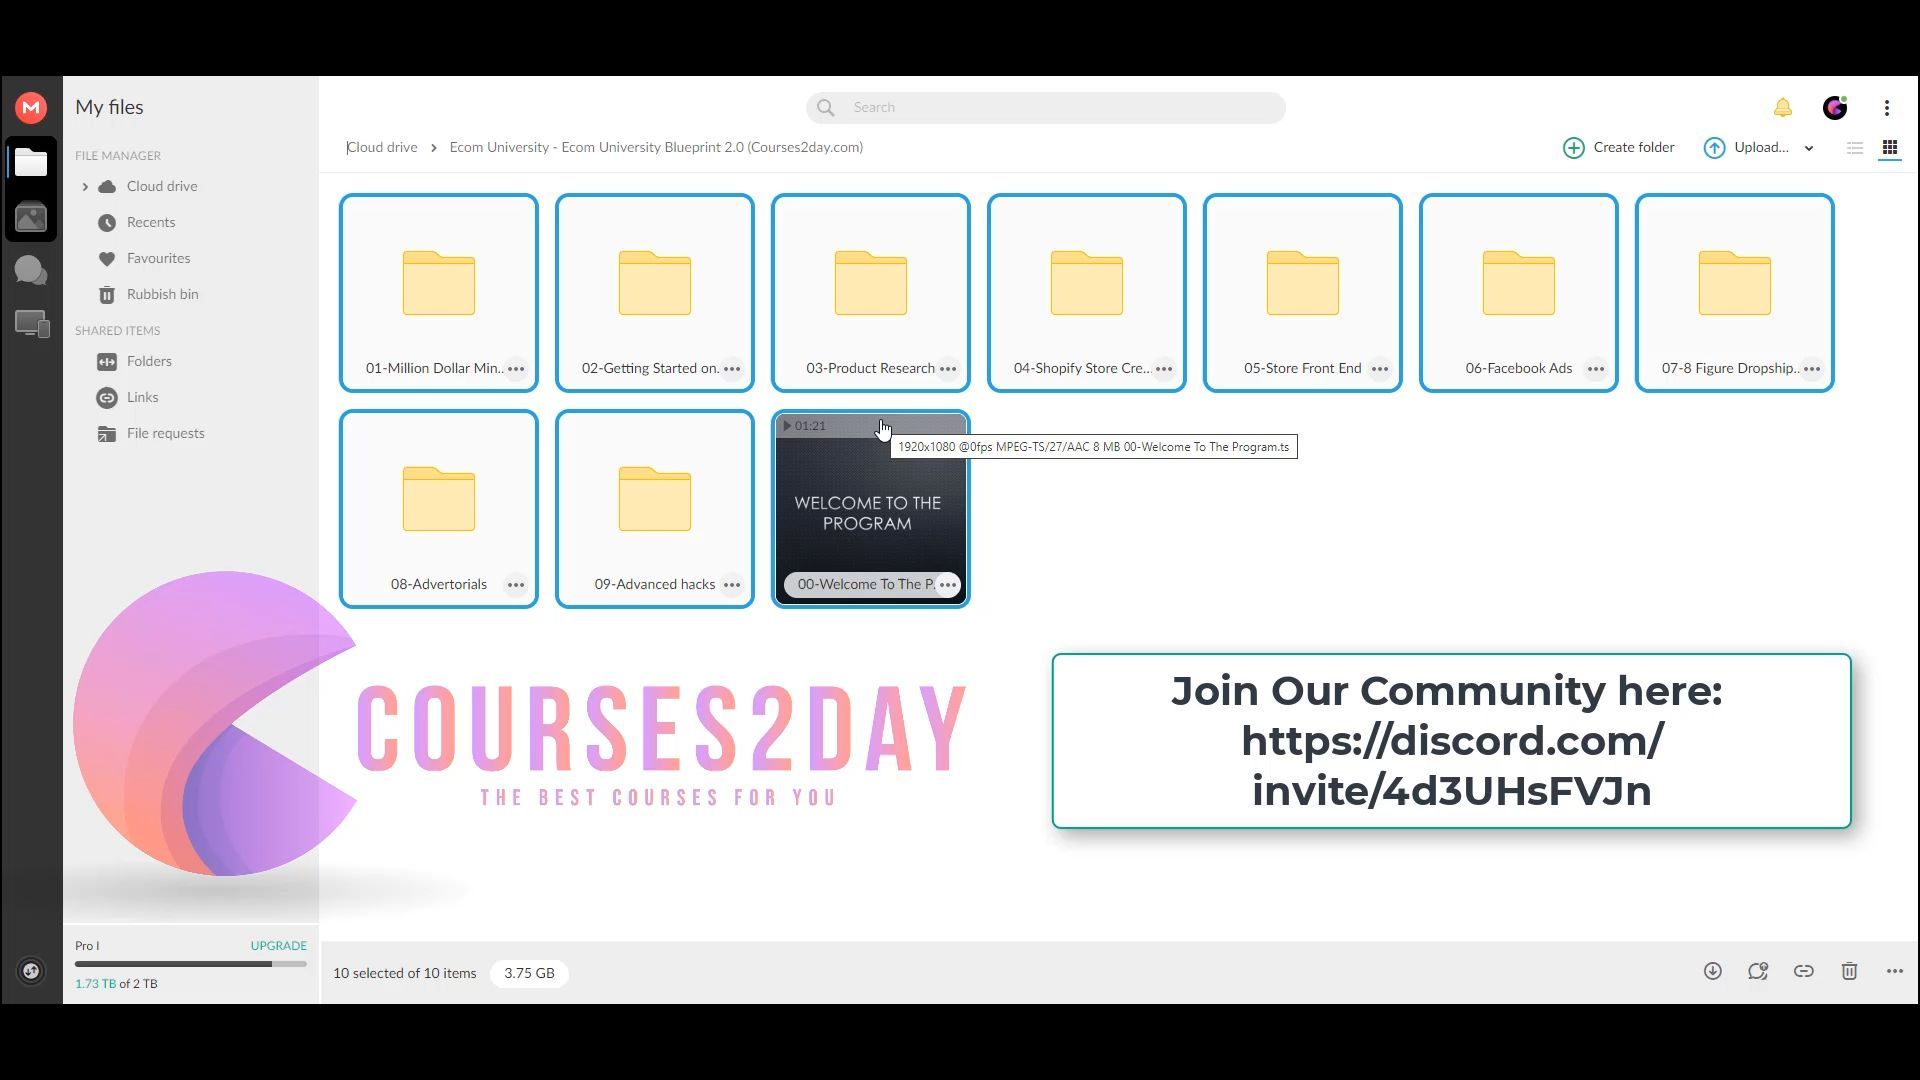Select the 06-Facebook Ads folder
Viewport: 1920px width, 1080px height.
(x=1519, y=292)
